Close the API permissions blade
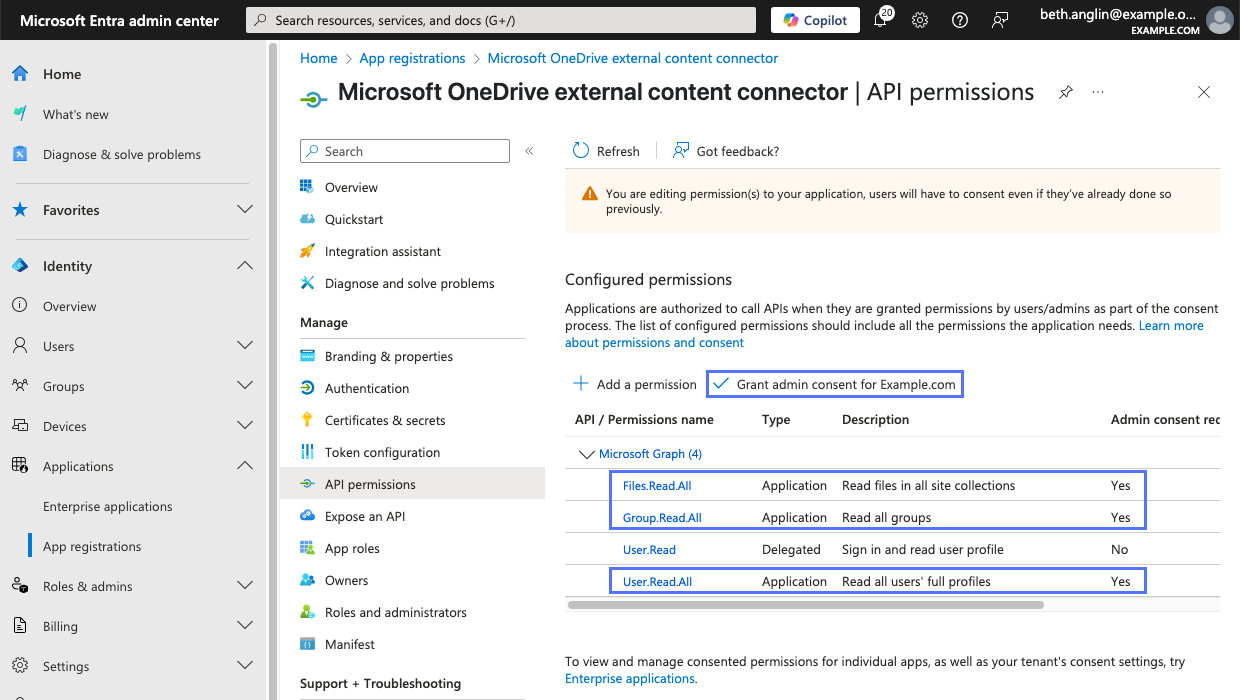 (x=1204, y=92)
